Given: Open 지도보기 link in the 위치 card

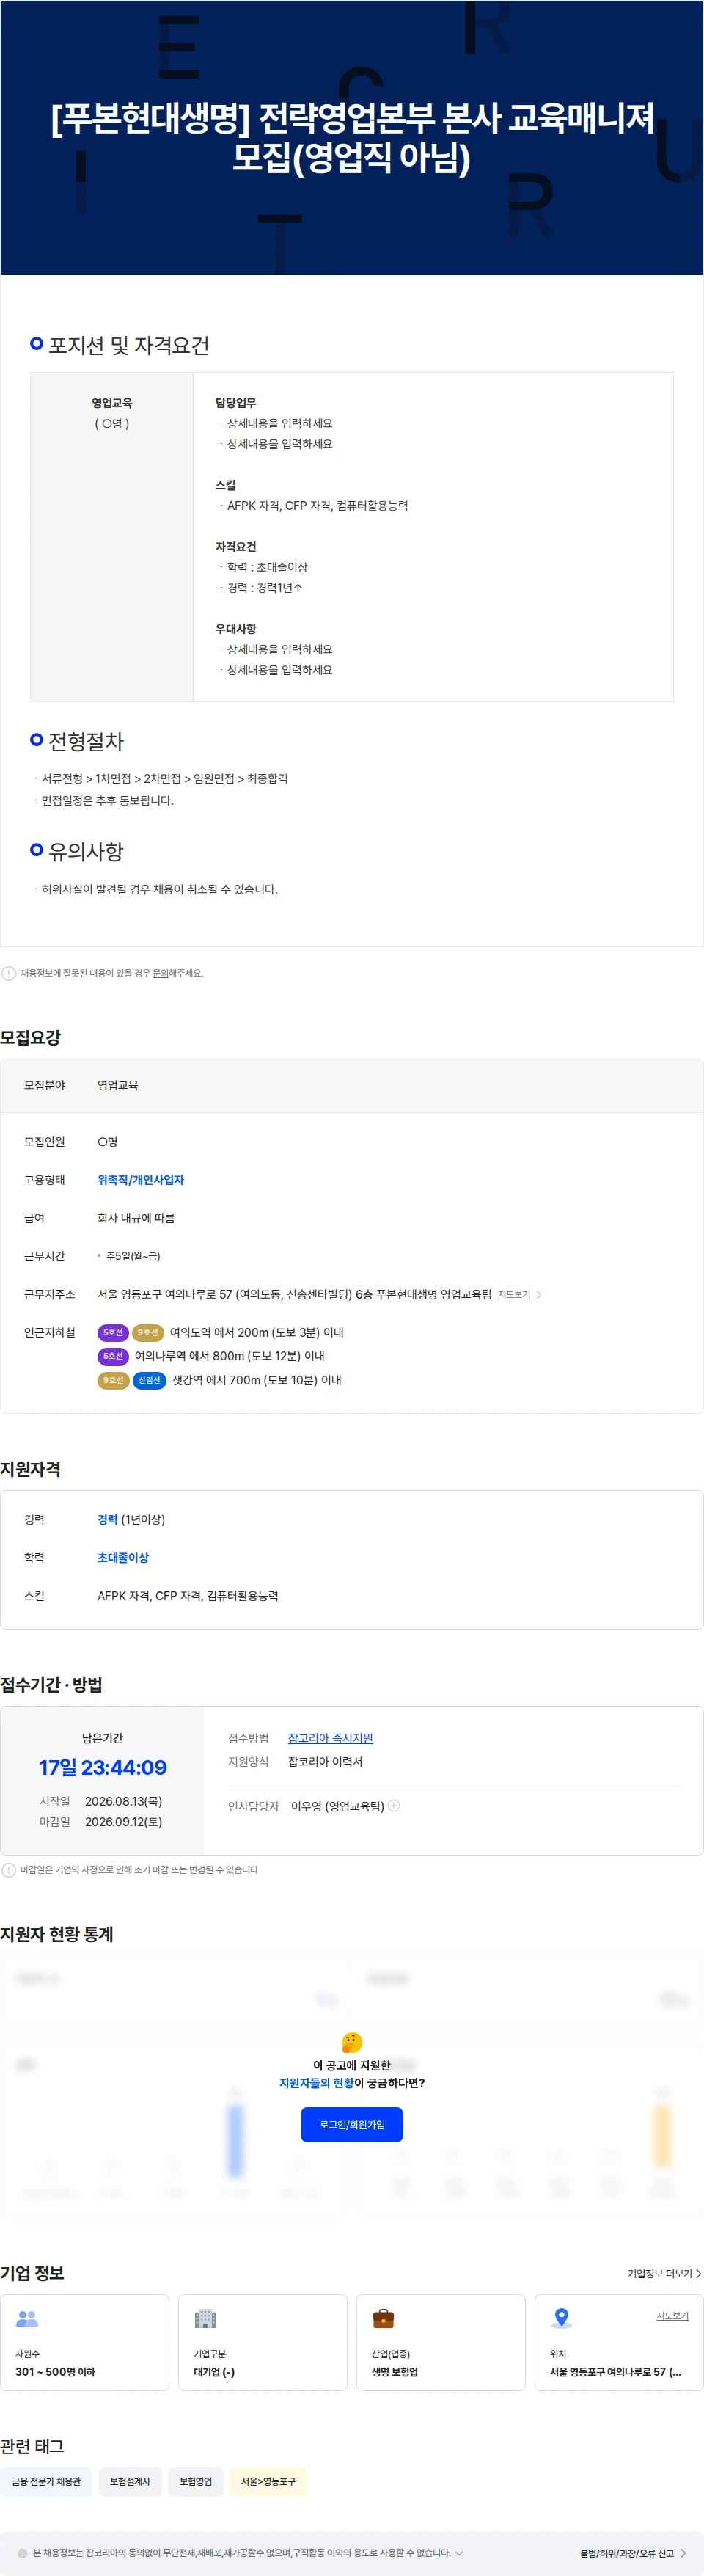Looking at the screenshot, I should click(x=672, y=2315).
